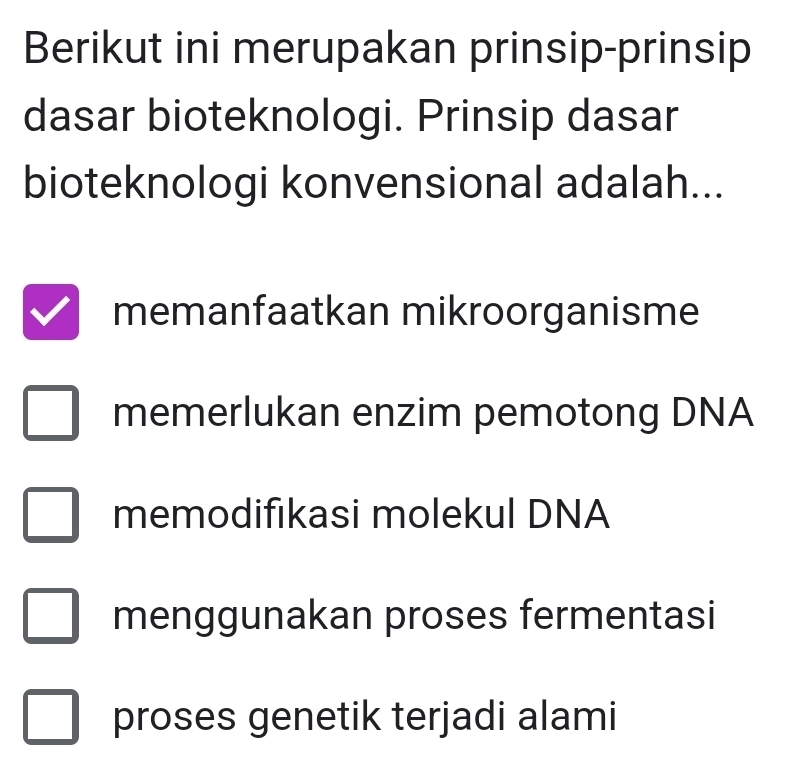This screenshot has height=776, width=787.
Task: Click the "memodifikasi molekul DNA" answer text
Action: click(361, 514)
